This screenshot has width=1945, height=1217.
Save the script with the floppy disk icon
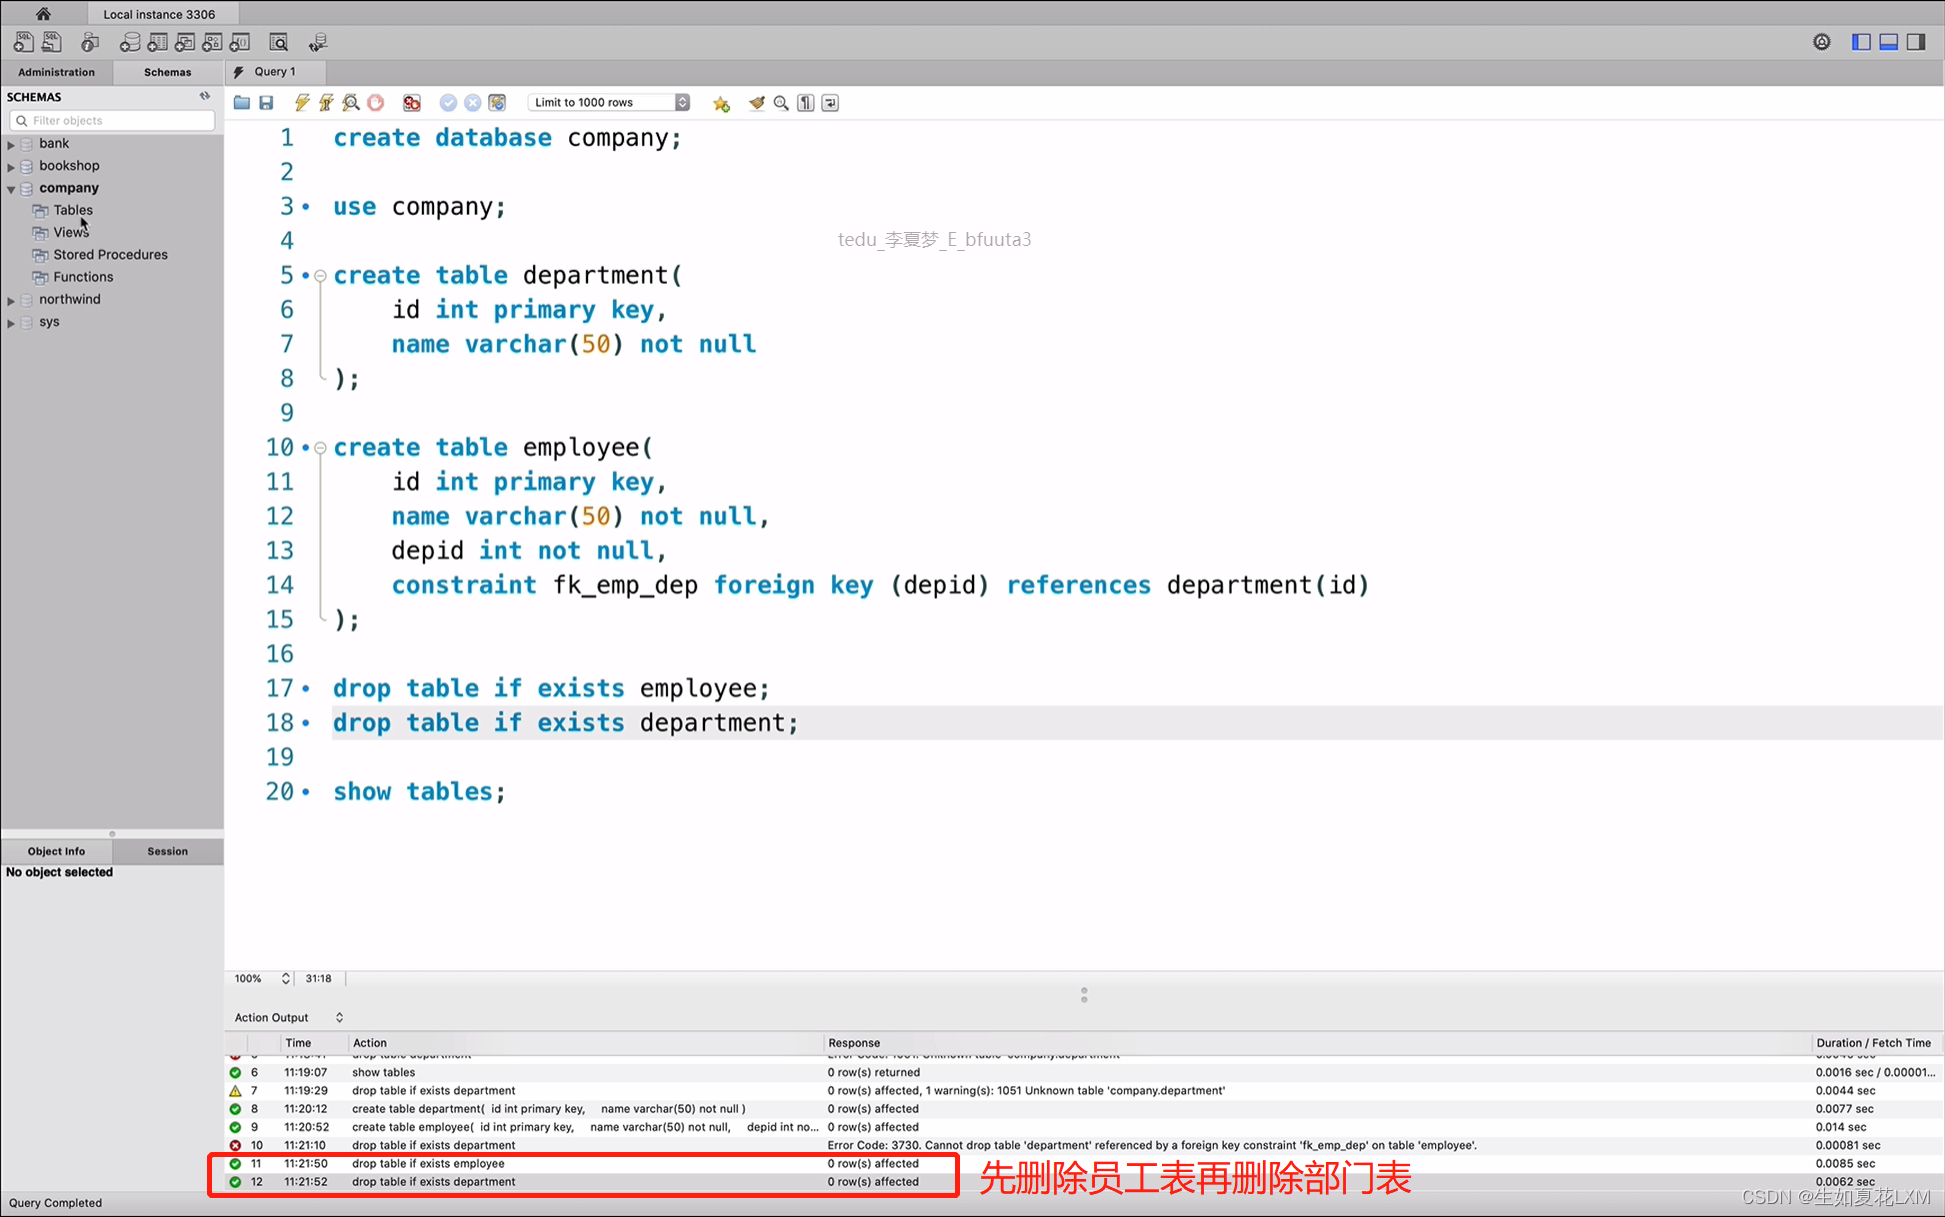coord(266,103)
